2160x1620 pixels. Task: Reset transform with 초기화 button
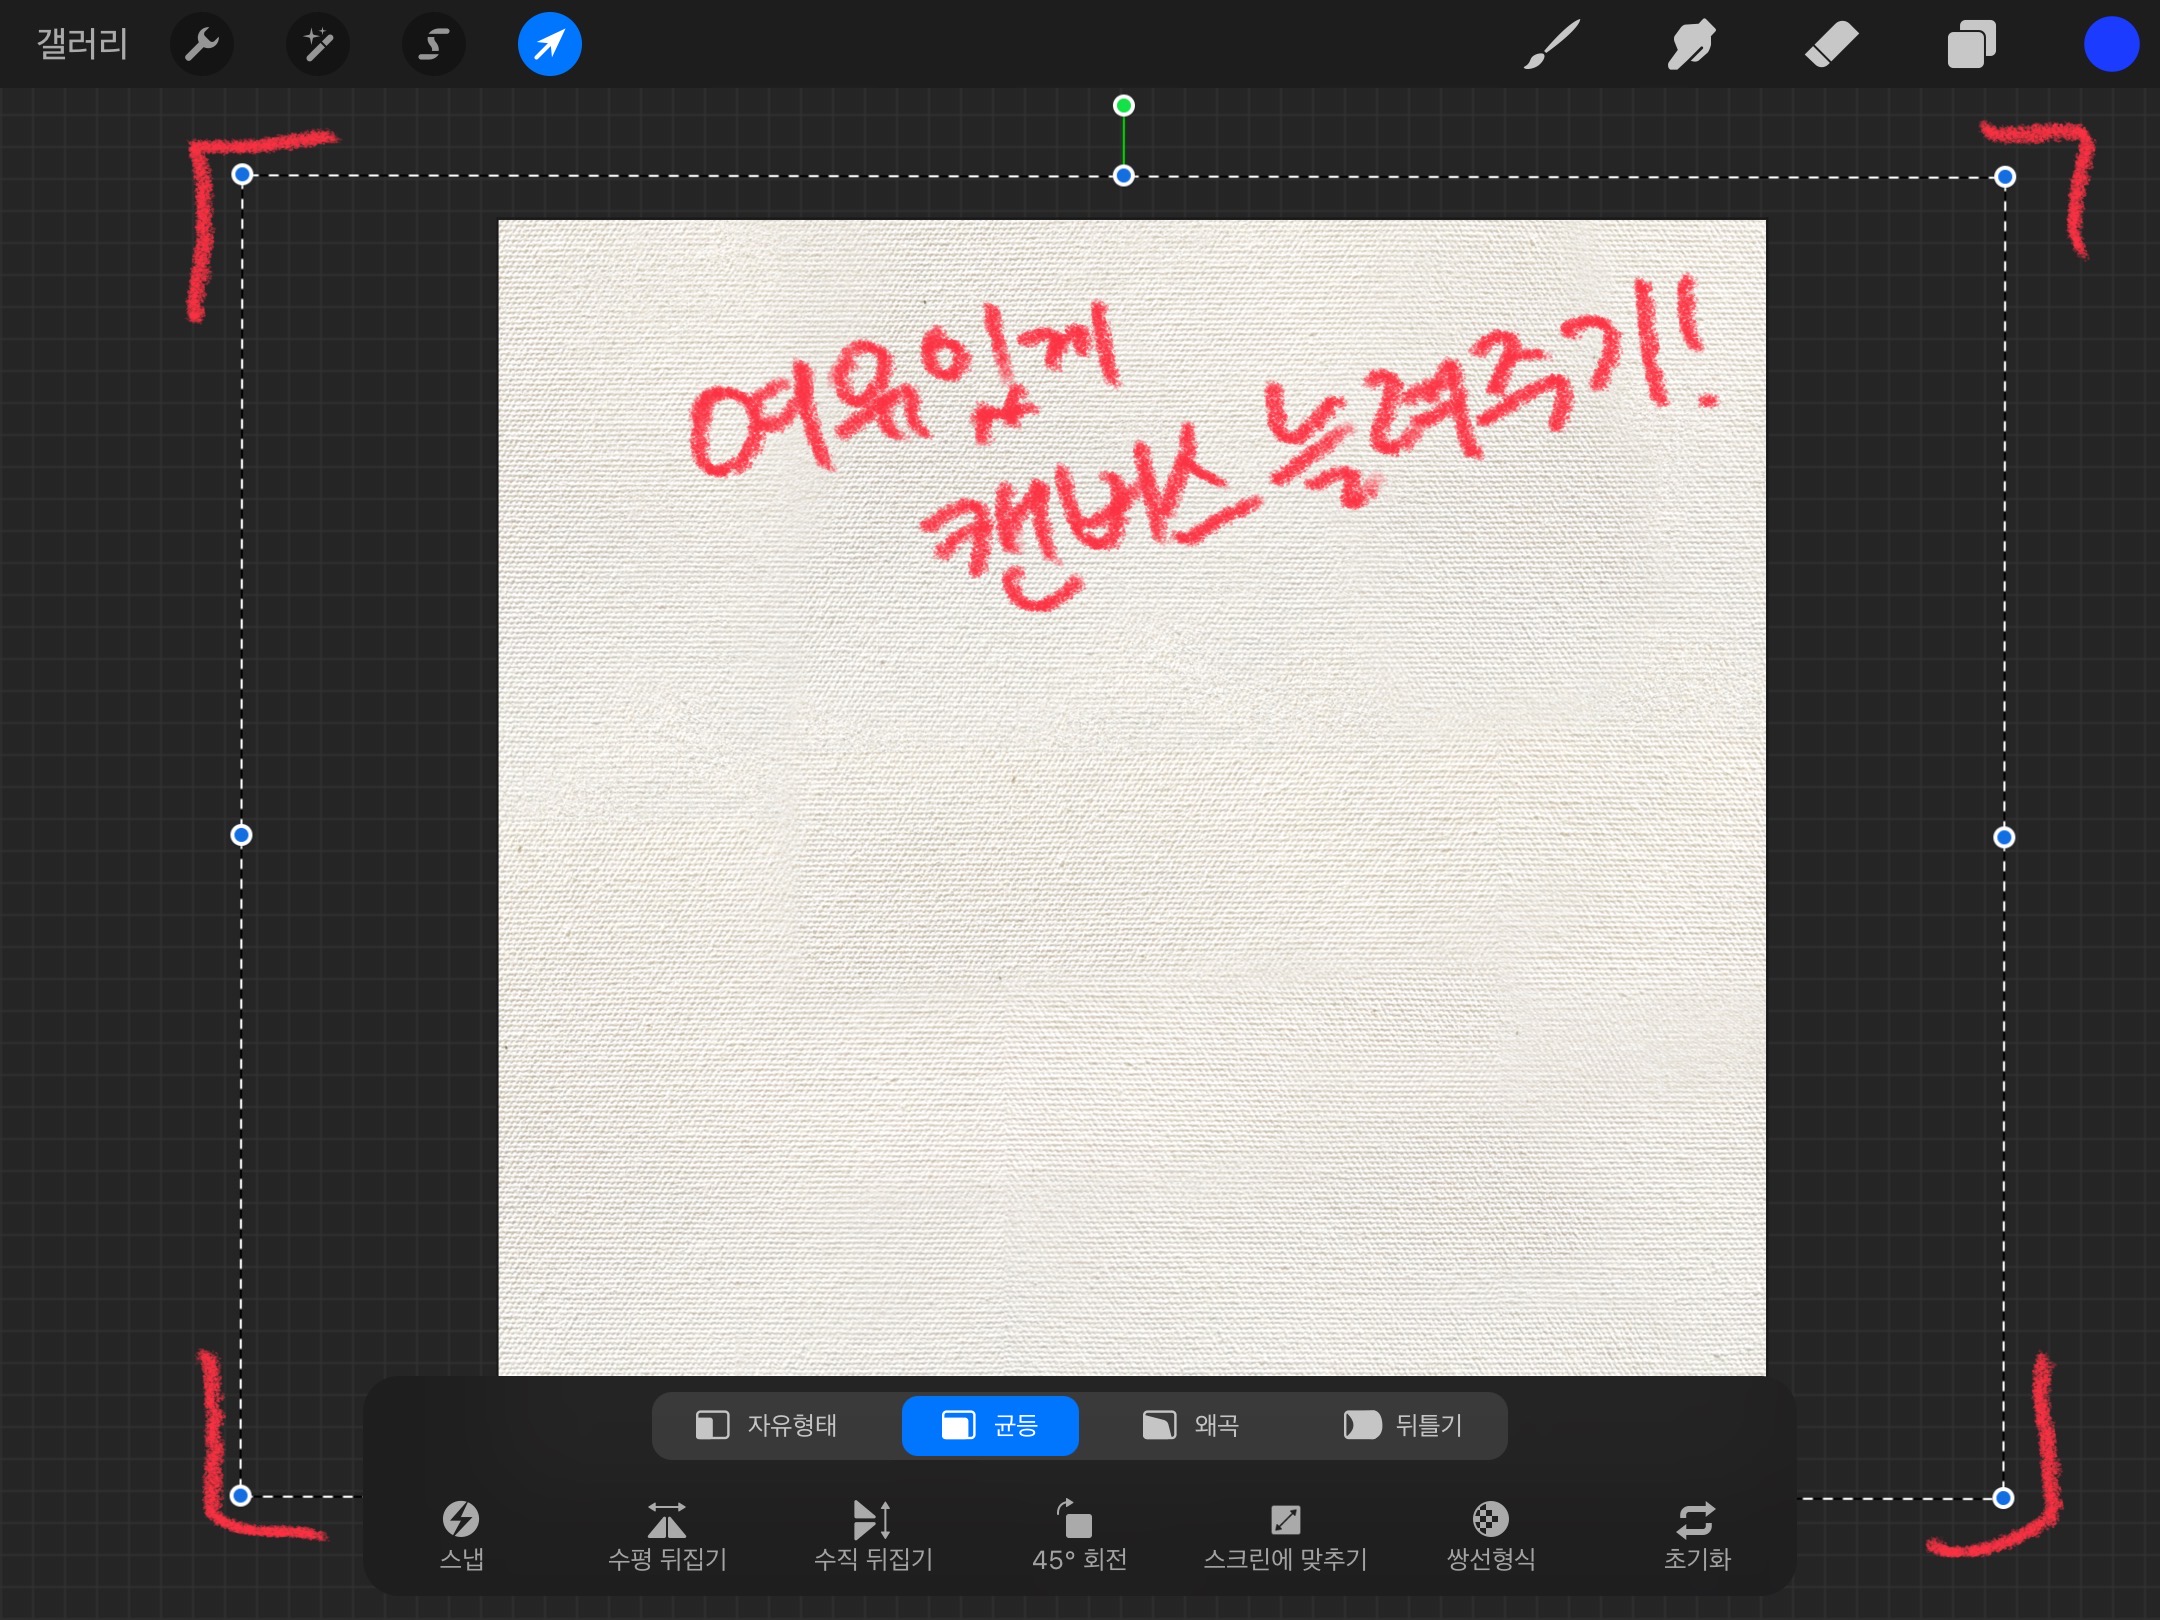point(1696,1535)
